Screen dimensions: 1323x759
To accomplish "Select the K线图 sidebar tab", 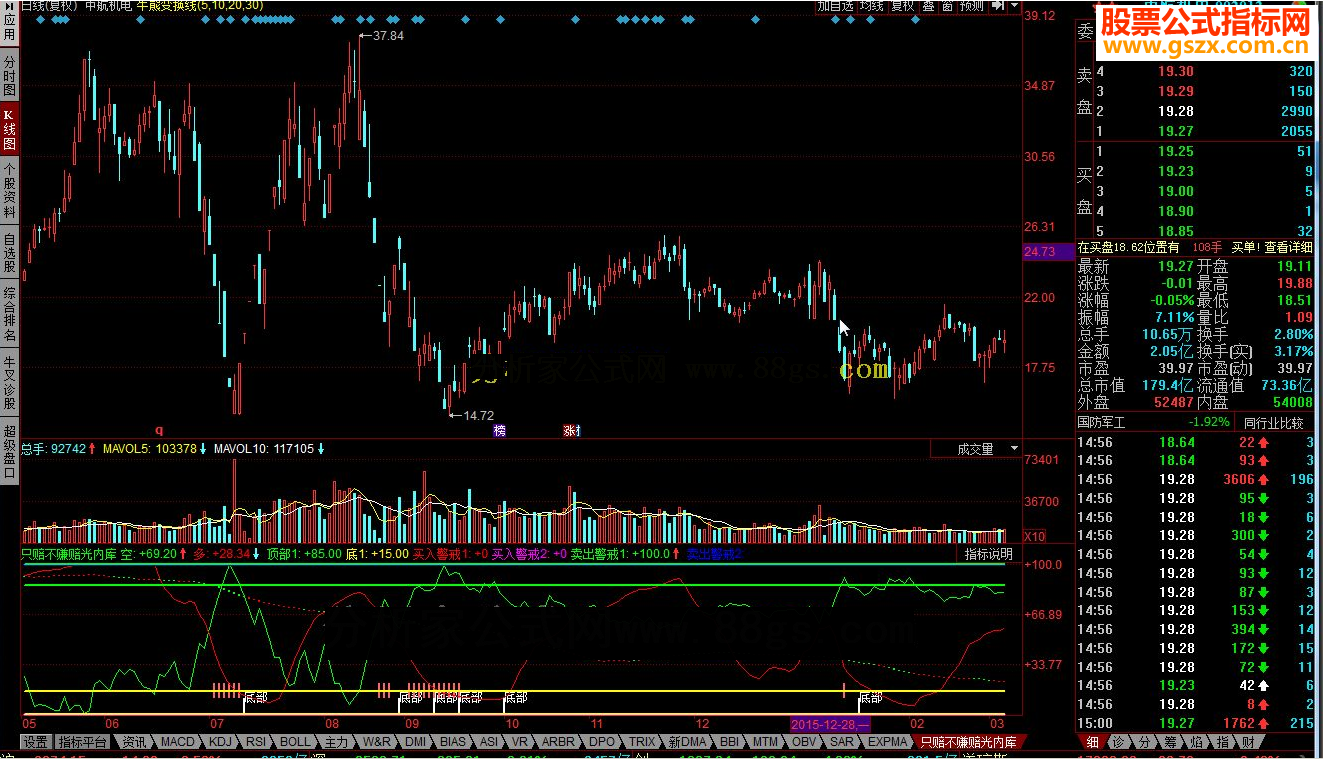I will pos(9,127).
